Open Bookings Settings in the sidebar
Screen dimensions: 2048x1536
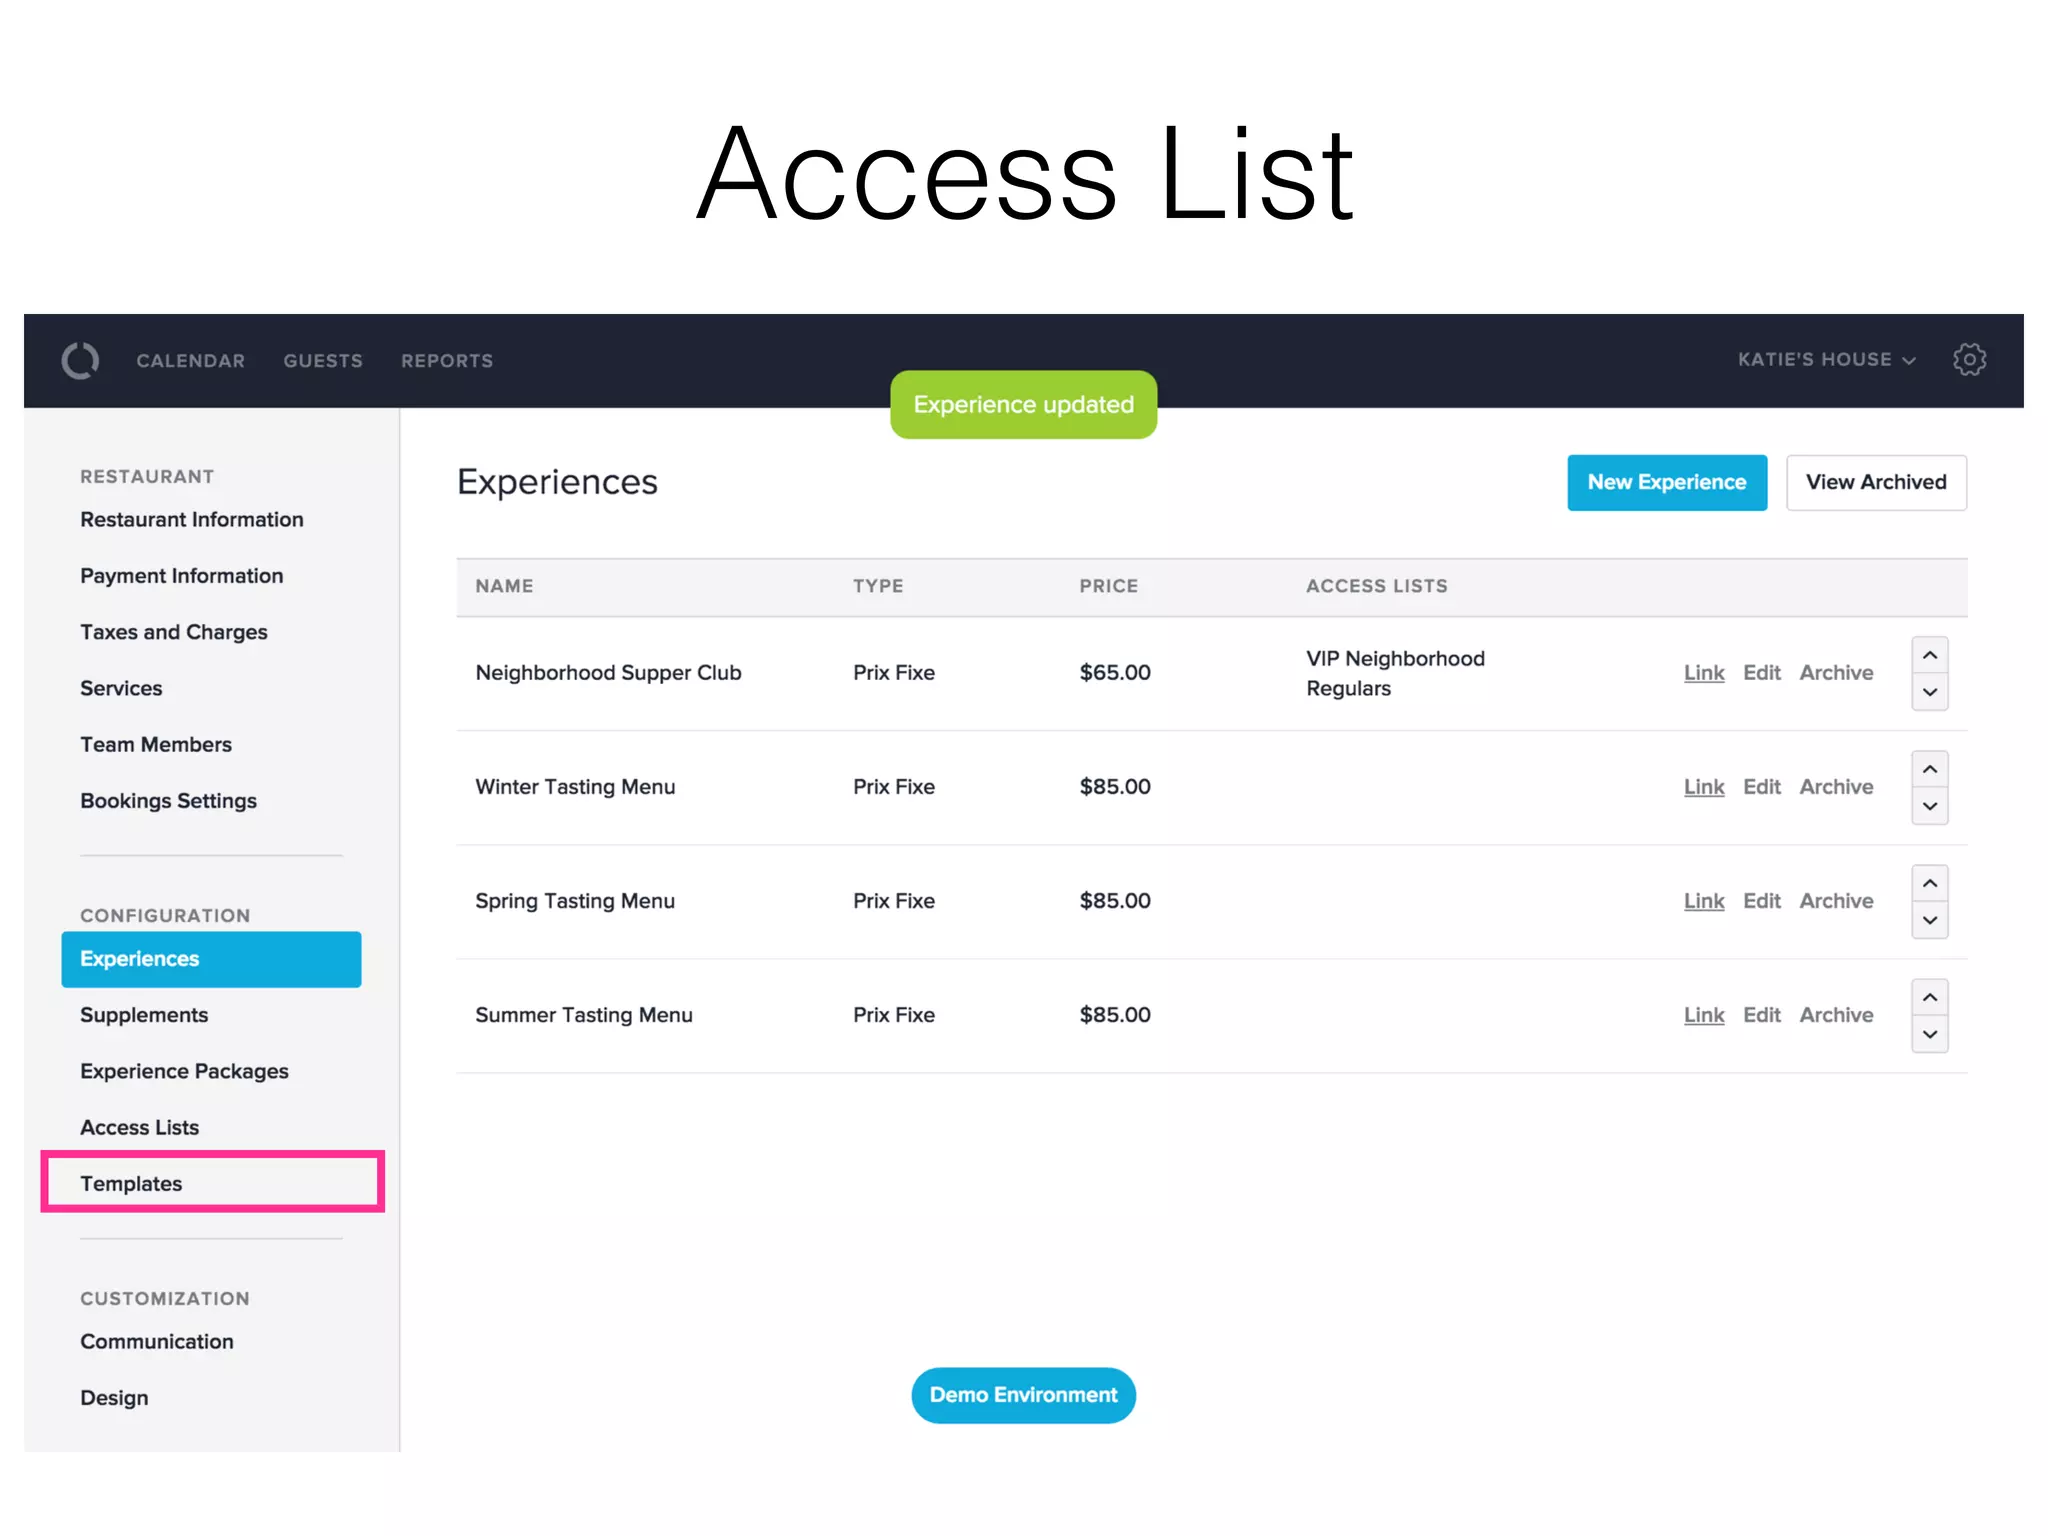(x=168, y=801)
